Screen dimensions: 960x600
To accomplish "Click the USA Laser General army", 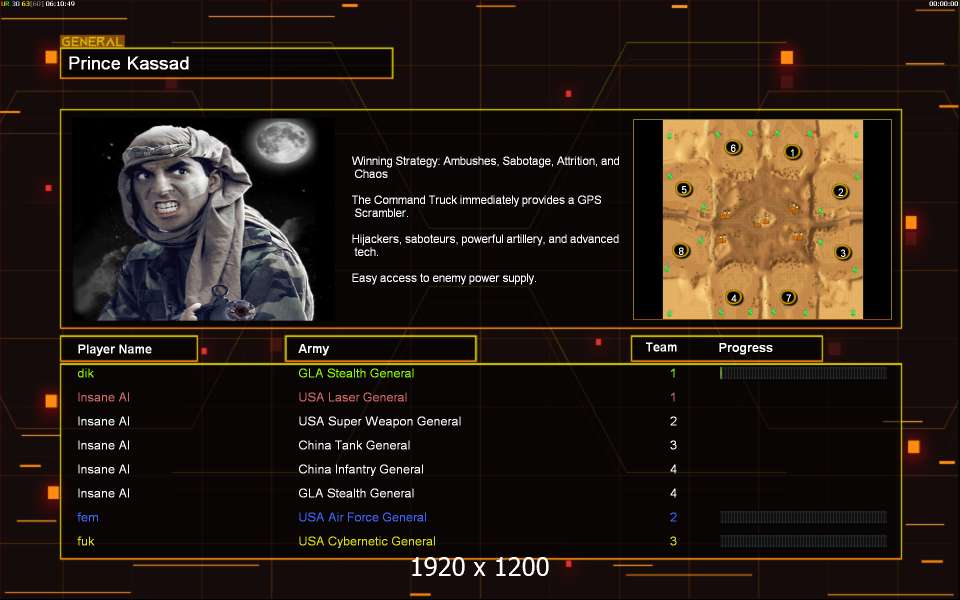I will (x=353, y=397).
